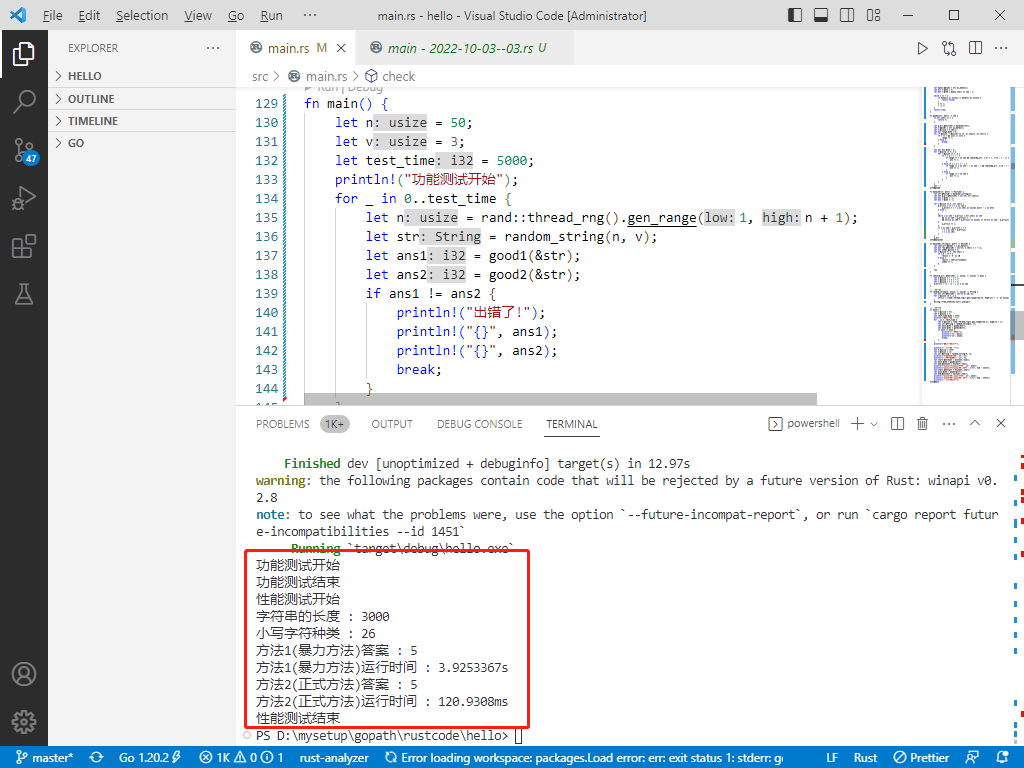Open the Visual Studio Code logo menu
Image resolution: width=1024 pixels, height=768 pixels.
18,15
